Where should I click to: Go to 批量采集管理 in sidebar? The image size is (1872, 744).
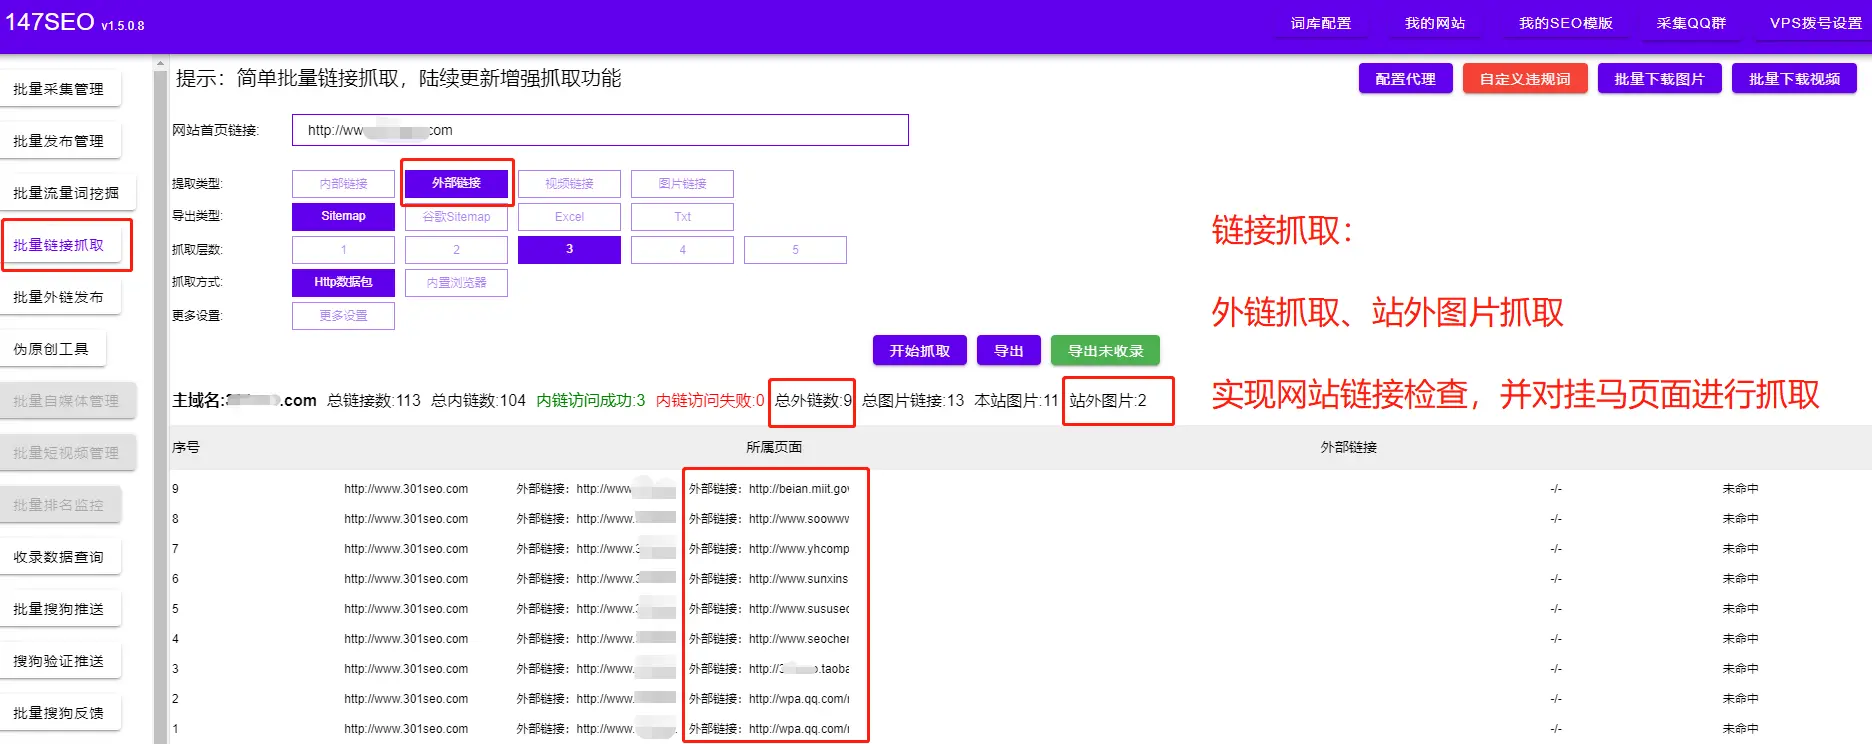pos(59,89)
